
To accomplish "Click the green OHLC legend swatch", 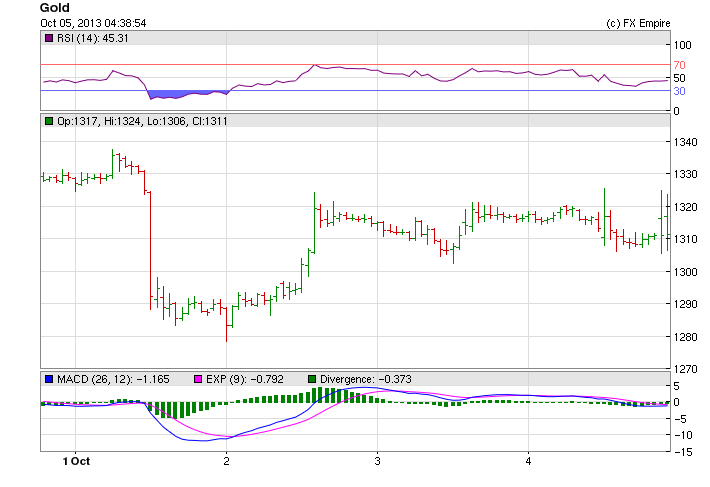I will point(49,121).
